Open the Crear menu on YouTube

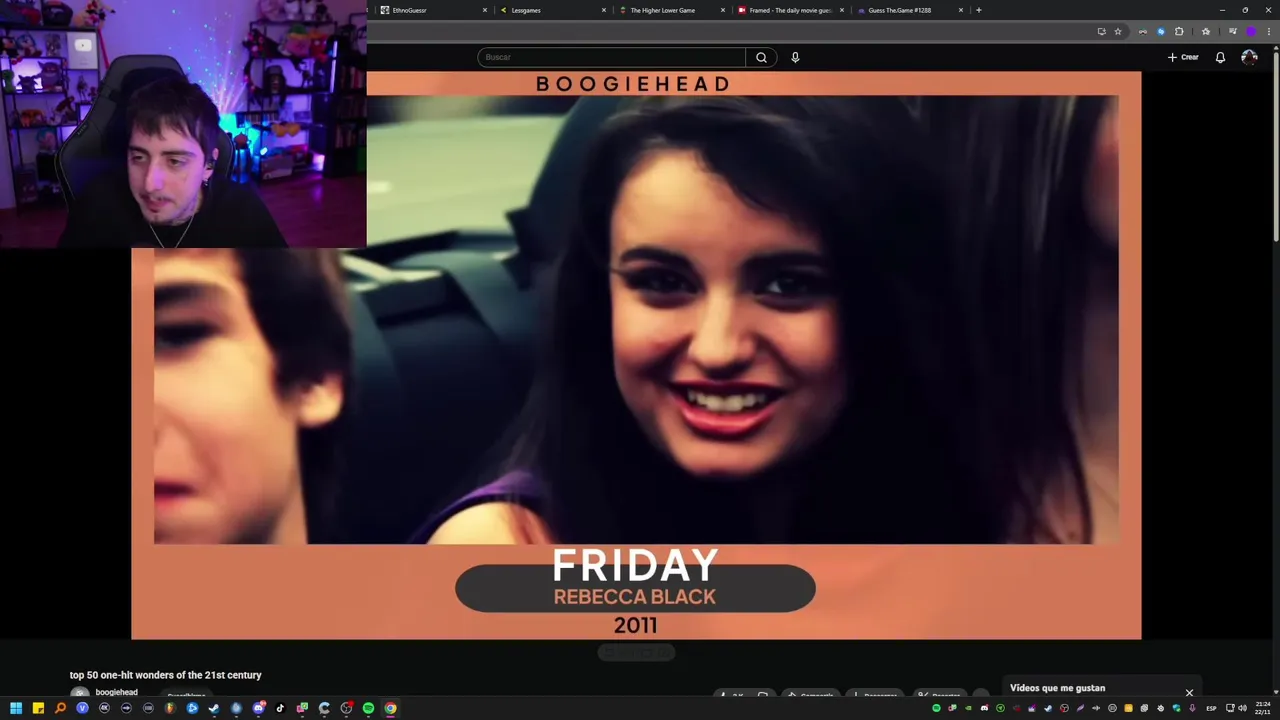click(x=1183, y=57)
